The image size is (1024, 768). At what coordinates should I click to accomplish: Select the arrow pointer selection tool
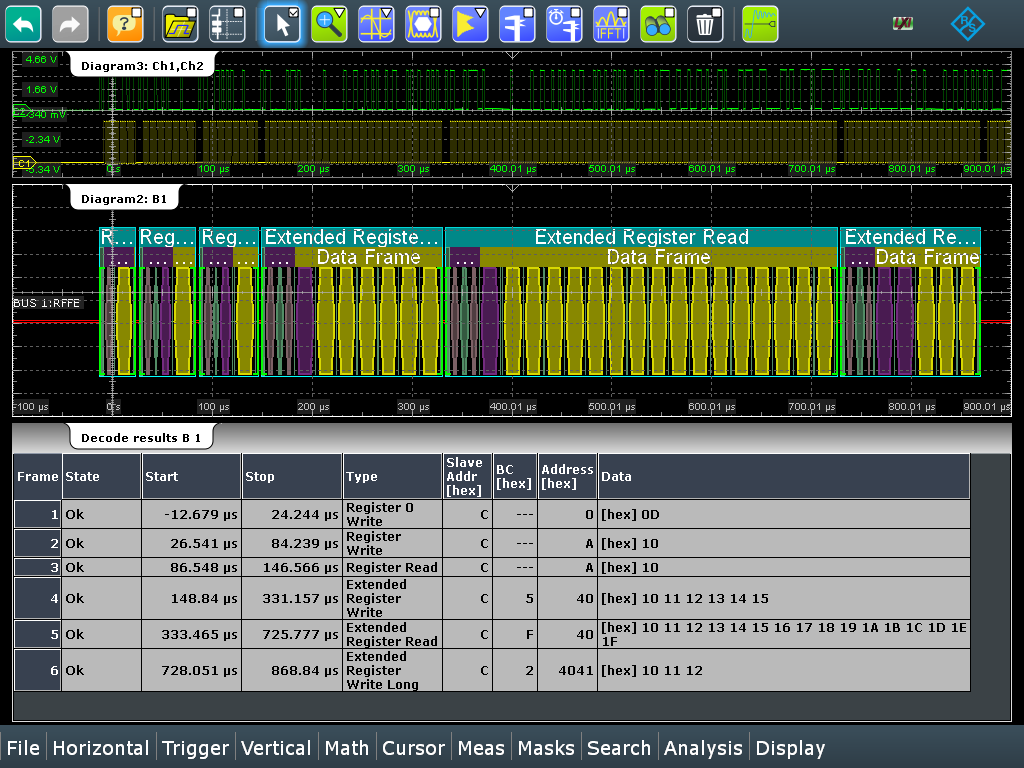pos(282,24)
